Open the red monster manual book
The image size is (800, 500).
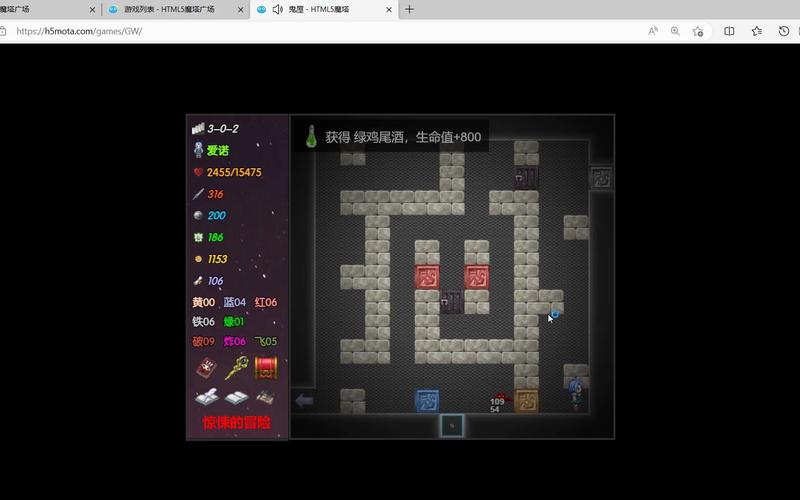pyautogui.click(x=207, y=368)
